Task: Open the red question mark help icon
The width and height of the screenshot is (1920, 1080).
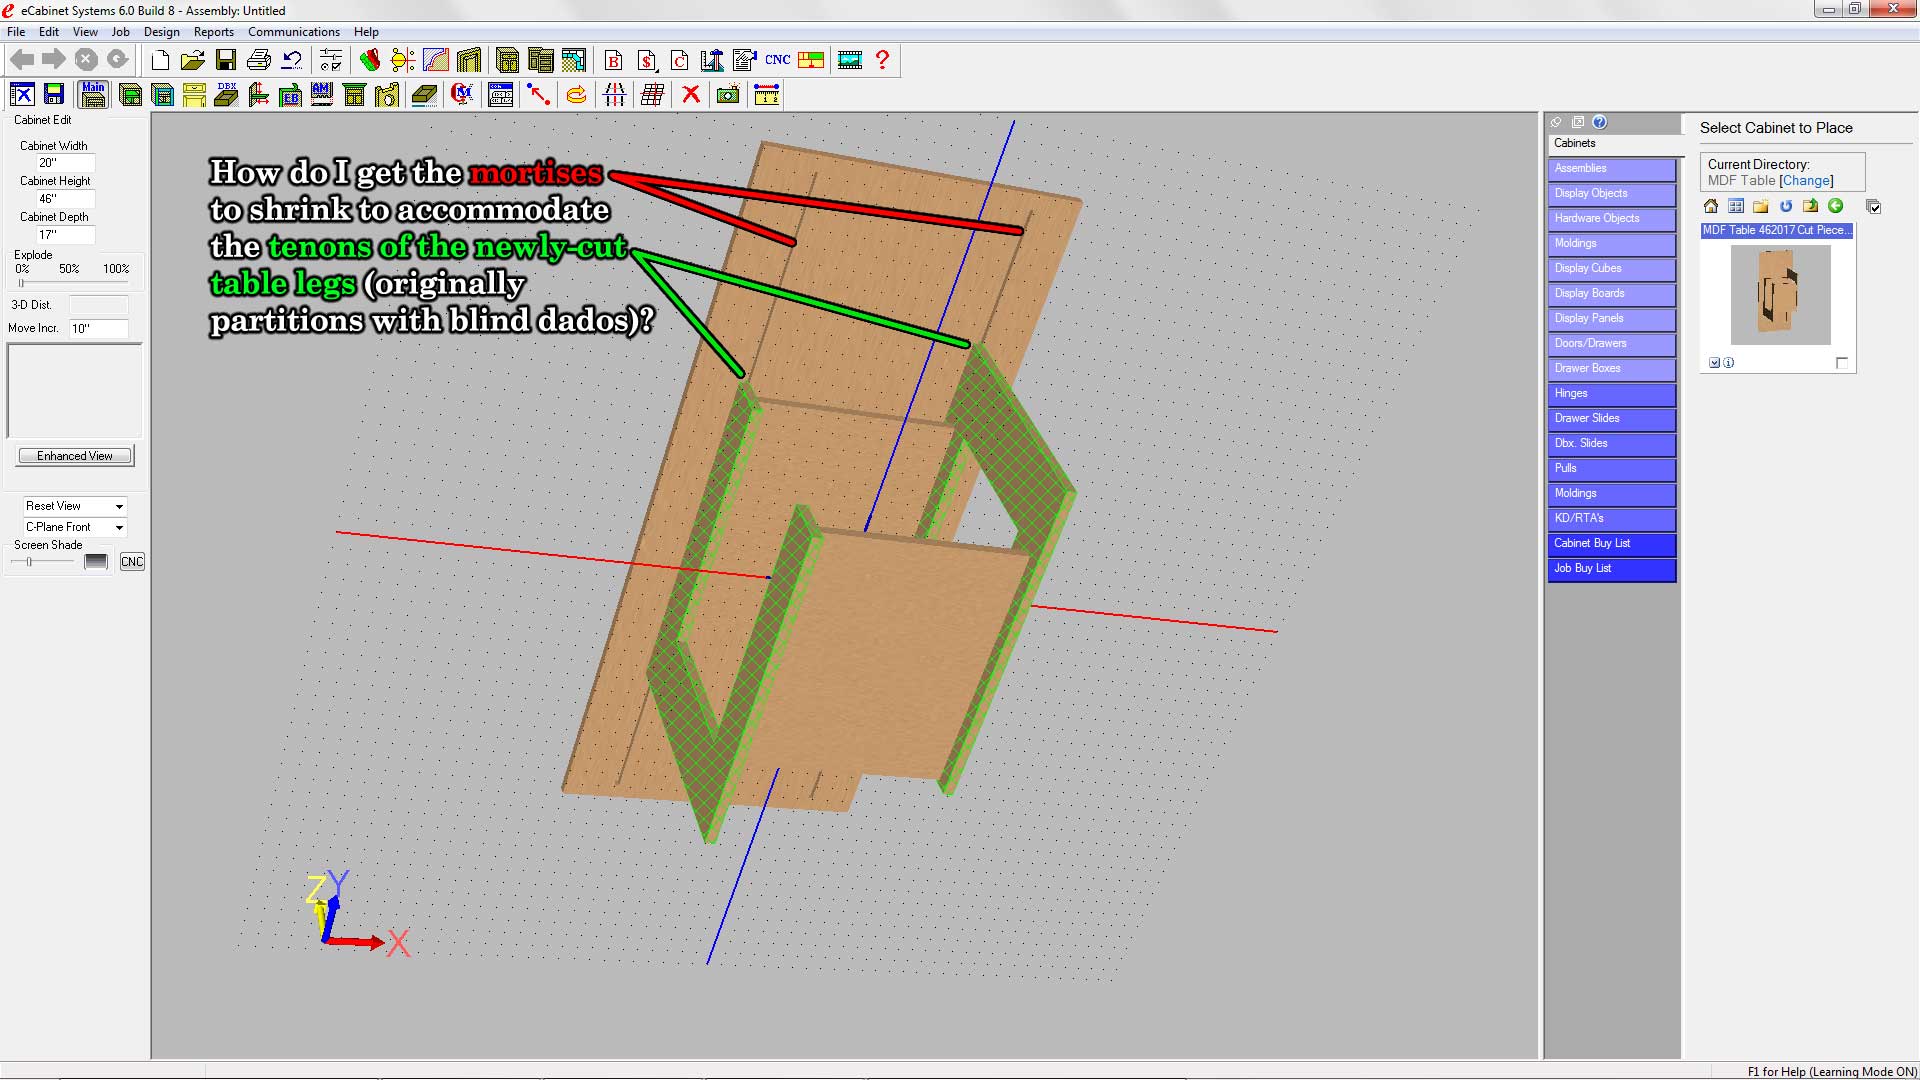Action: point(882,60)
